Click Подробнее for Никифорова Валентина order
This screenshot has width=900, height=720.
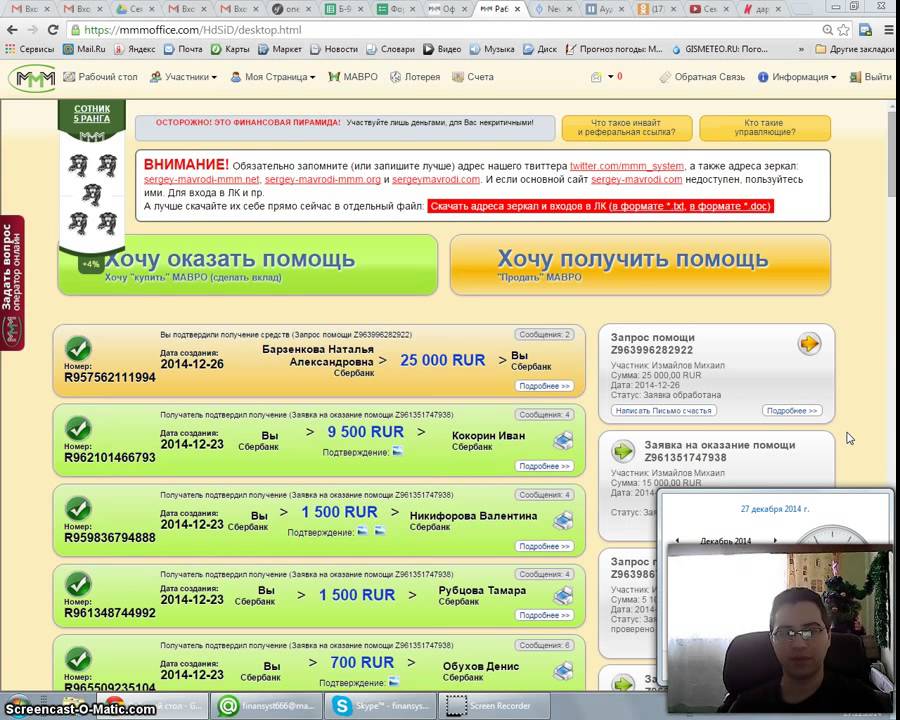tap(544, 546)
